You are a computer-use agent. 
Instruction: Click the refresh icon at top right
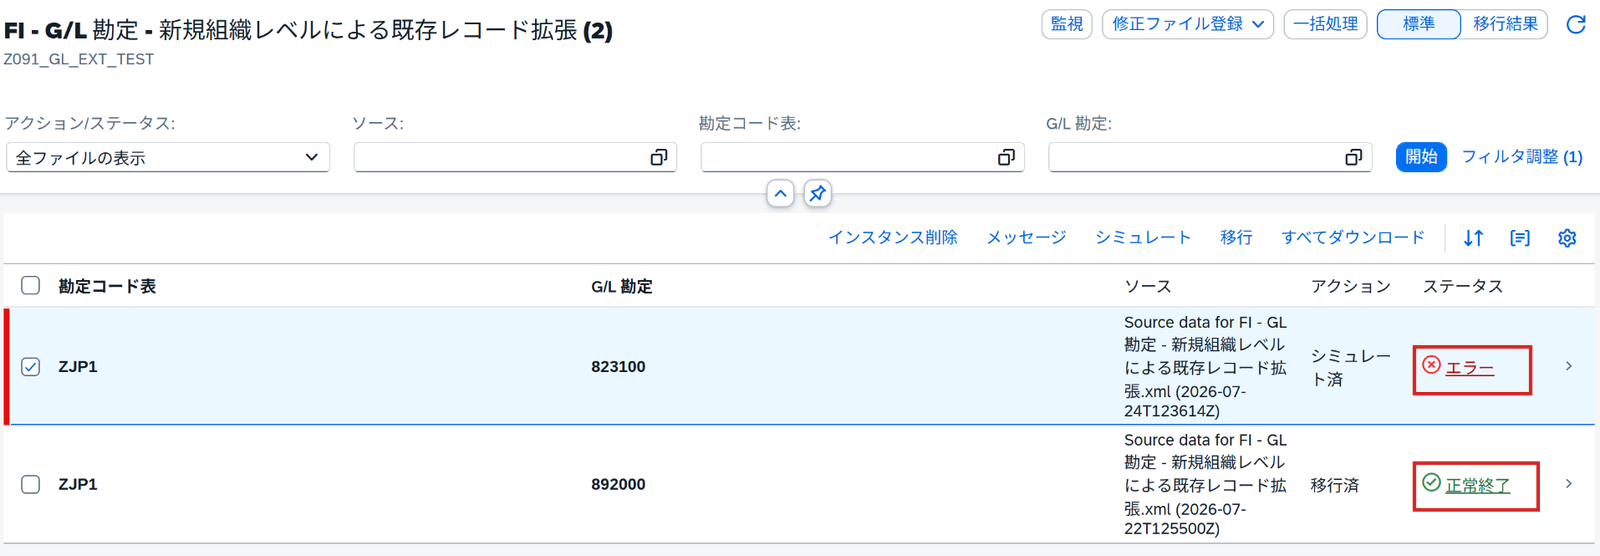click(x=1576, y=24)
